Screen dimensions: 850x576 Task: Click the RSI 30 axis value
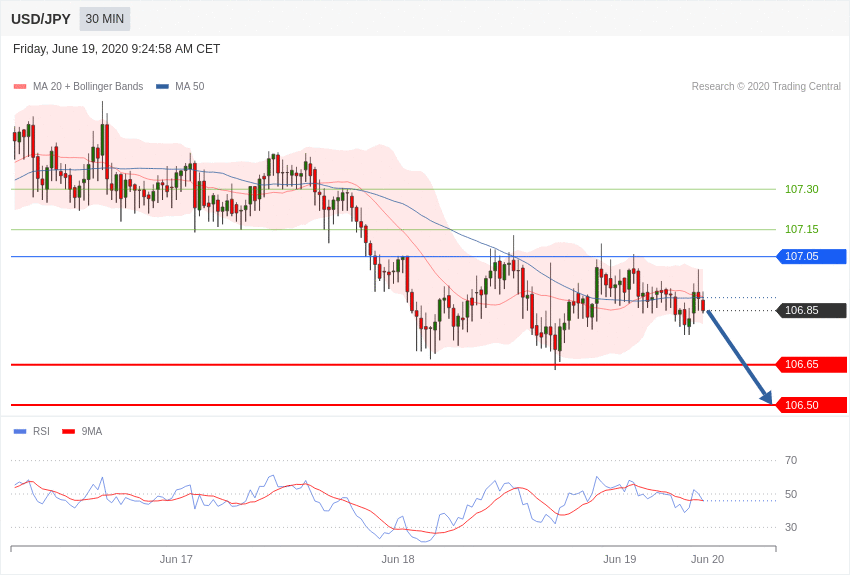coord(791,527)
